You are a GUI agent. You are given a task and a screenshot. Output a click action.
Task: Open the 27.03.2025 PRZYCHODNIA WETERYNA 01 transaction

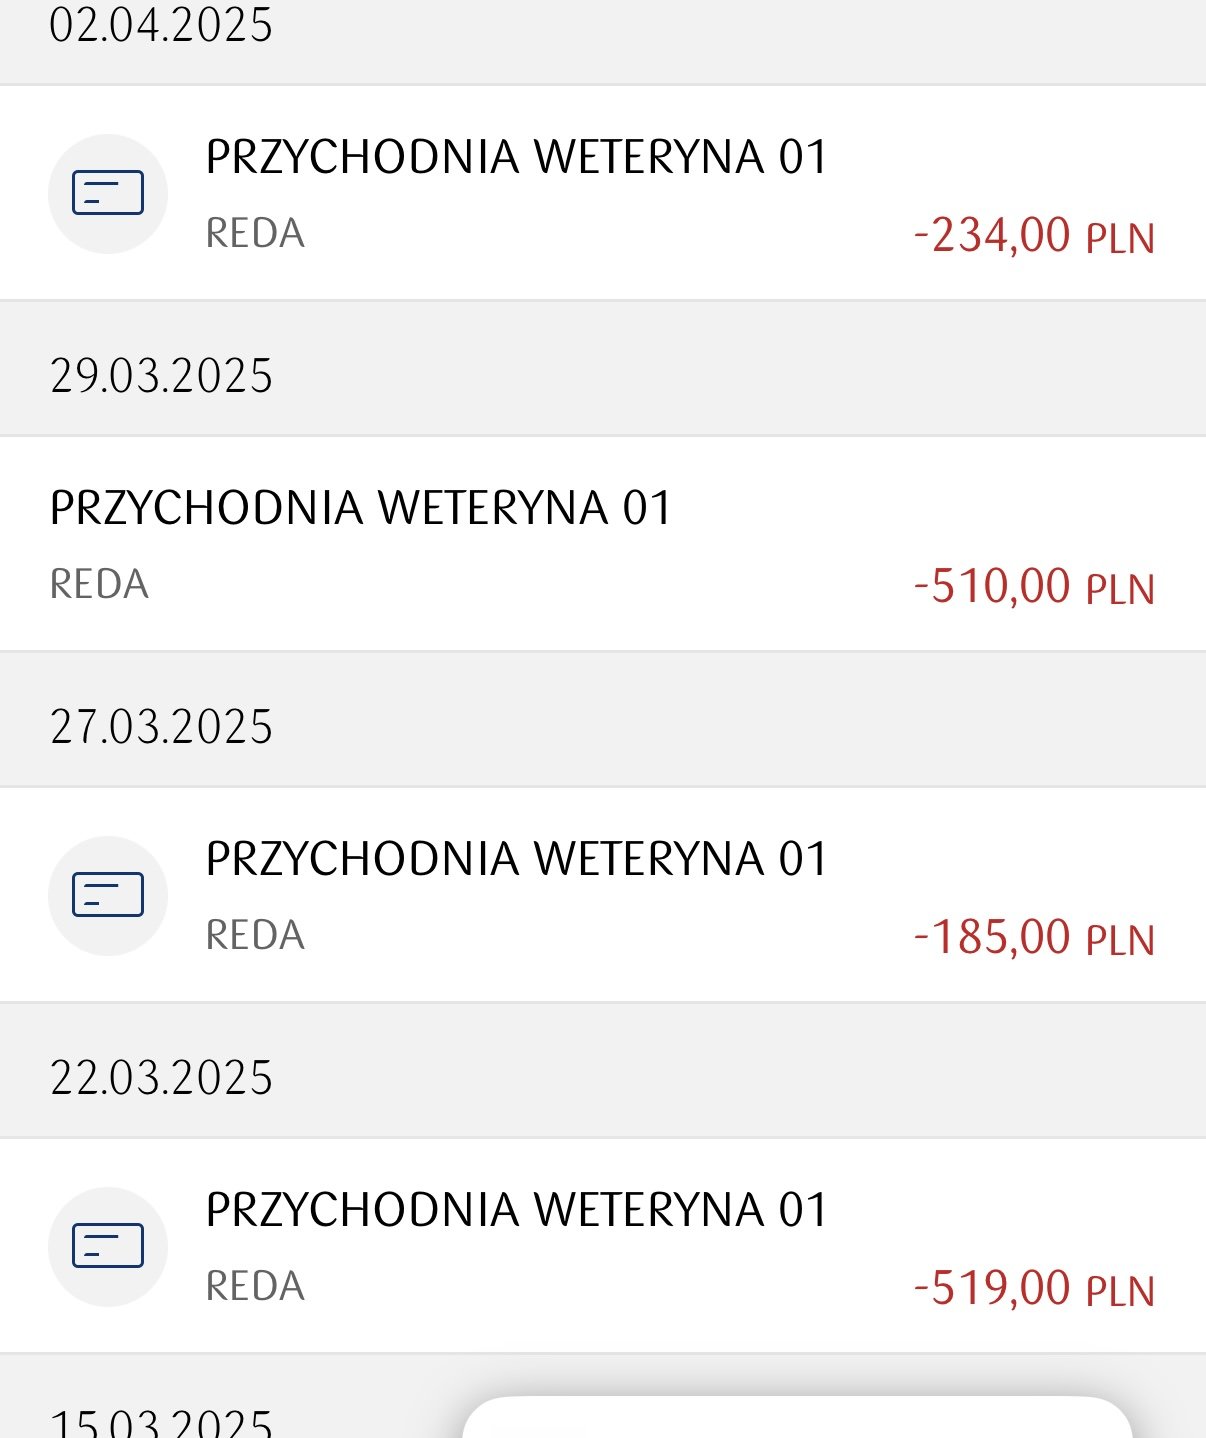pos(603,895)
